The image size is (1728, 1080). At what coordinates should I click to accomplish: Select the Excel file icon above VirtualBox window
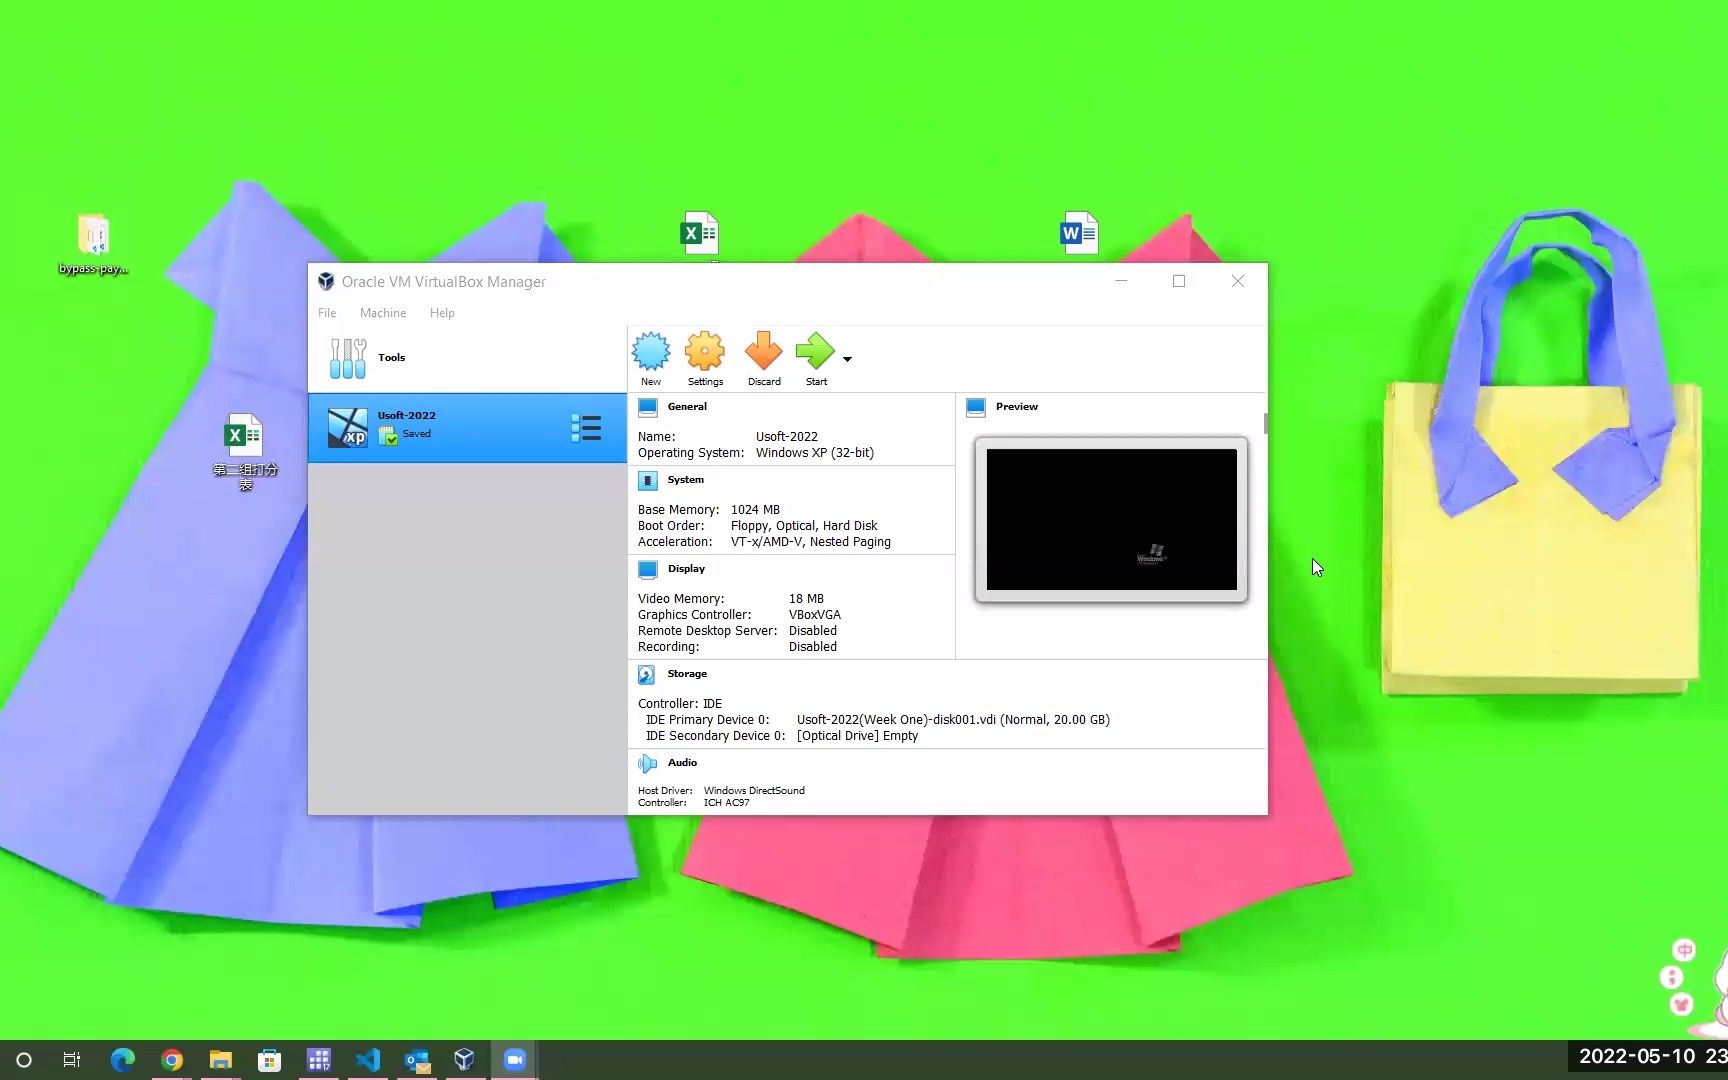(x=699, y=234)
